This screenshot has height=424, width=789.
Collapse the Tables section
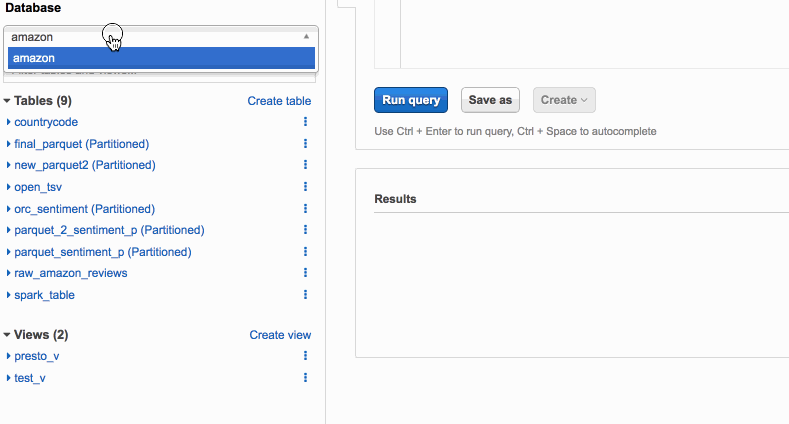click(x=7, y=101)
